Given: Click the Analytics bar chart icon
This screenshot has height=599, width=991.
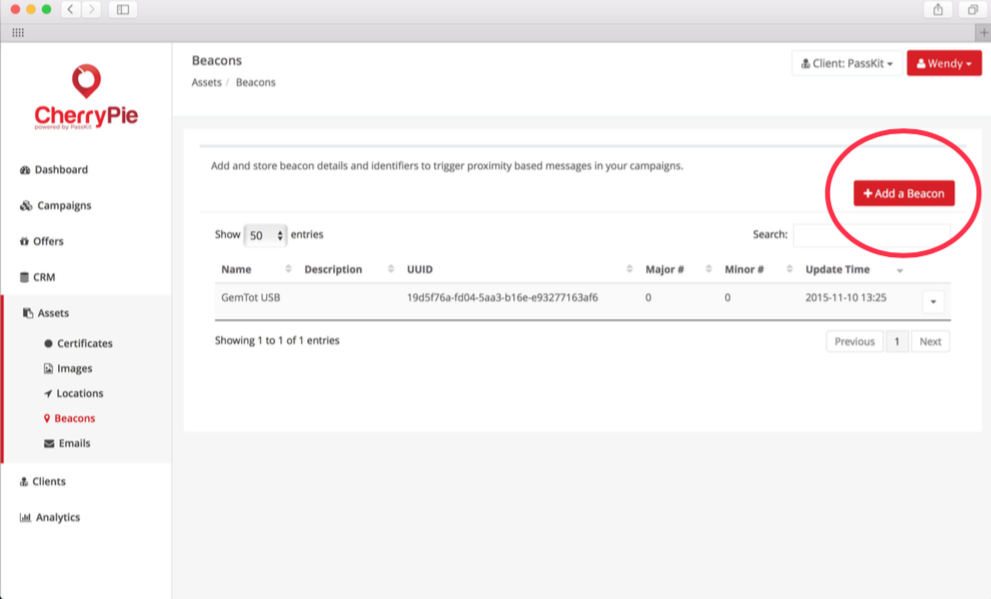Looking at the screenshot, I should tap(25, 517).
